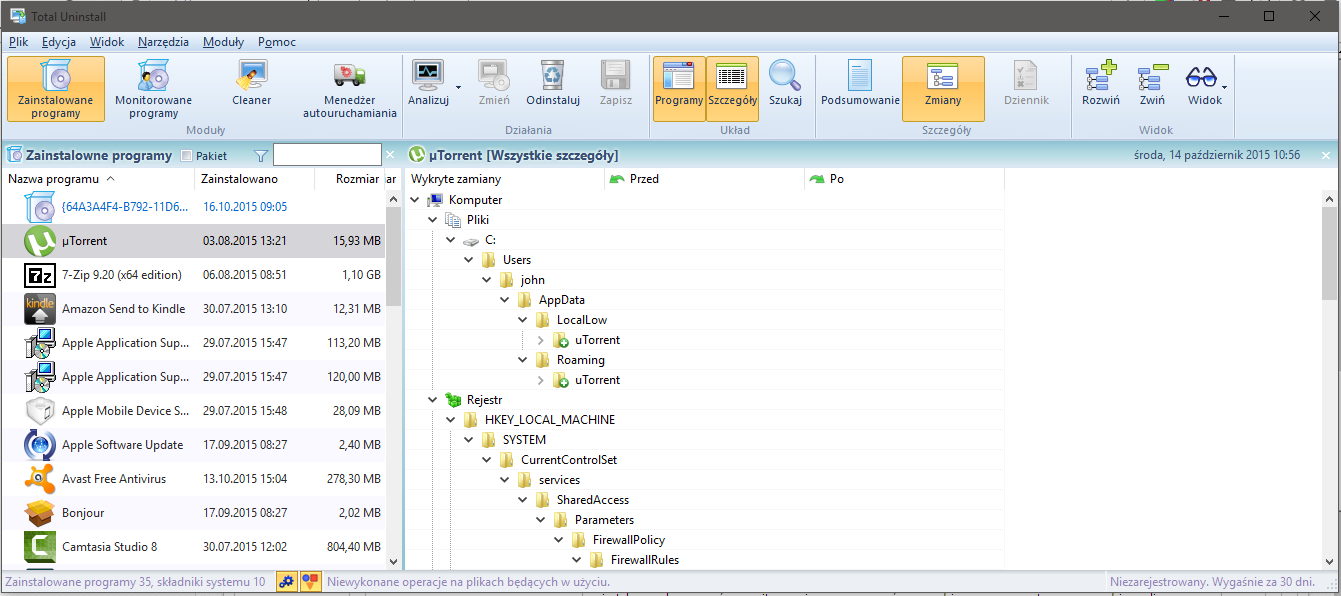Sort by the Rozmiar column header
This screenshot has width=1341, height=596.
click(349, 179)
